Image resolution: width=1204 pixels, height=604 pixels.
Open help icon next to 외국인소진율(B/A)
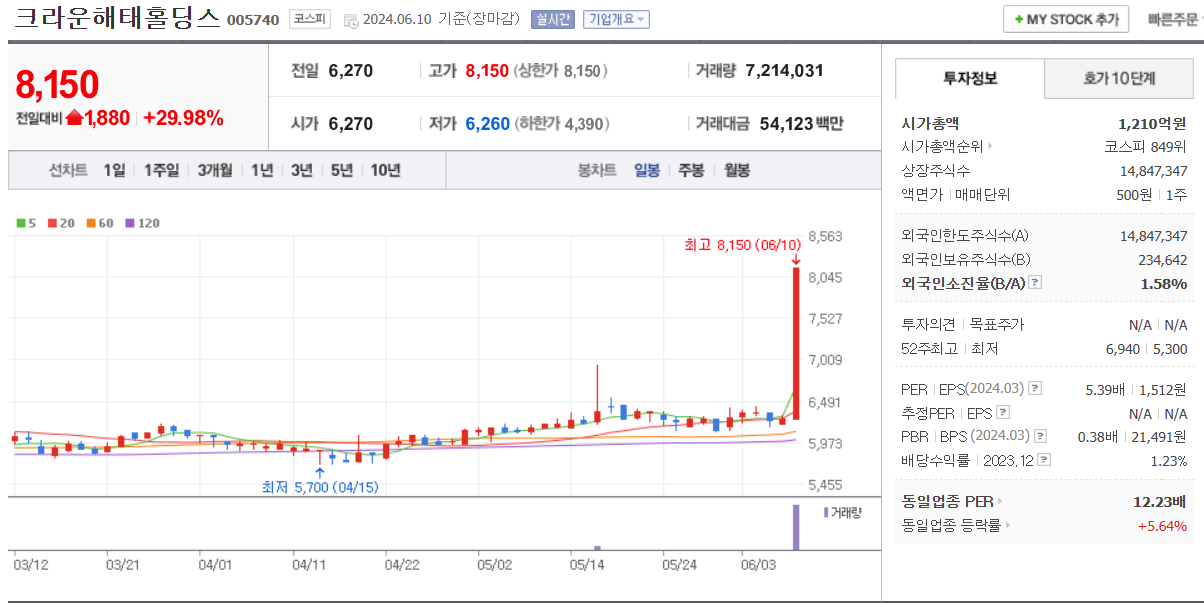pos(1035,283)
